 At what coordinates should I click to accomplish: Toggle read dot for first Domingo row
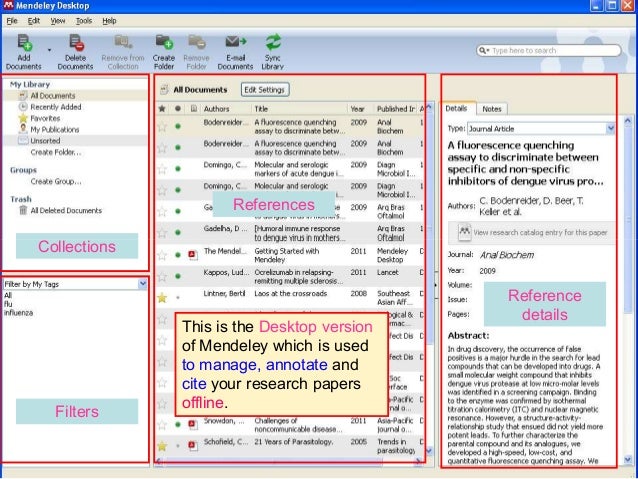tap(178, 168)
